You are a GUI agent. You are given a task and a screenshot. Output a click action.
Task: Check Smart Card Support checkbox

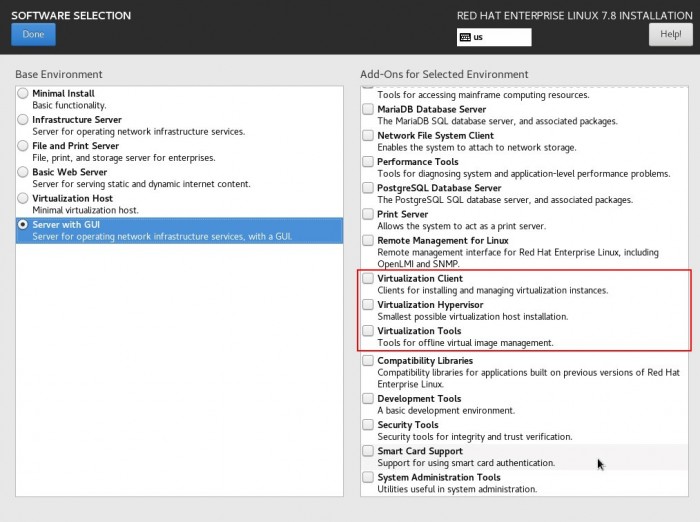[368, 451]
